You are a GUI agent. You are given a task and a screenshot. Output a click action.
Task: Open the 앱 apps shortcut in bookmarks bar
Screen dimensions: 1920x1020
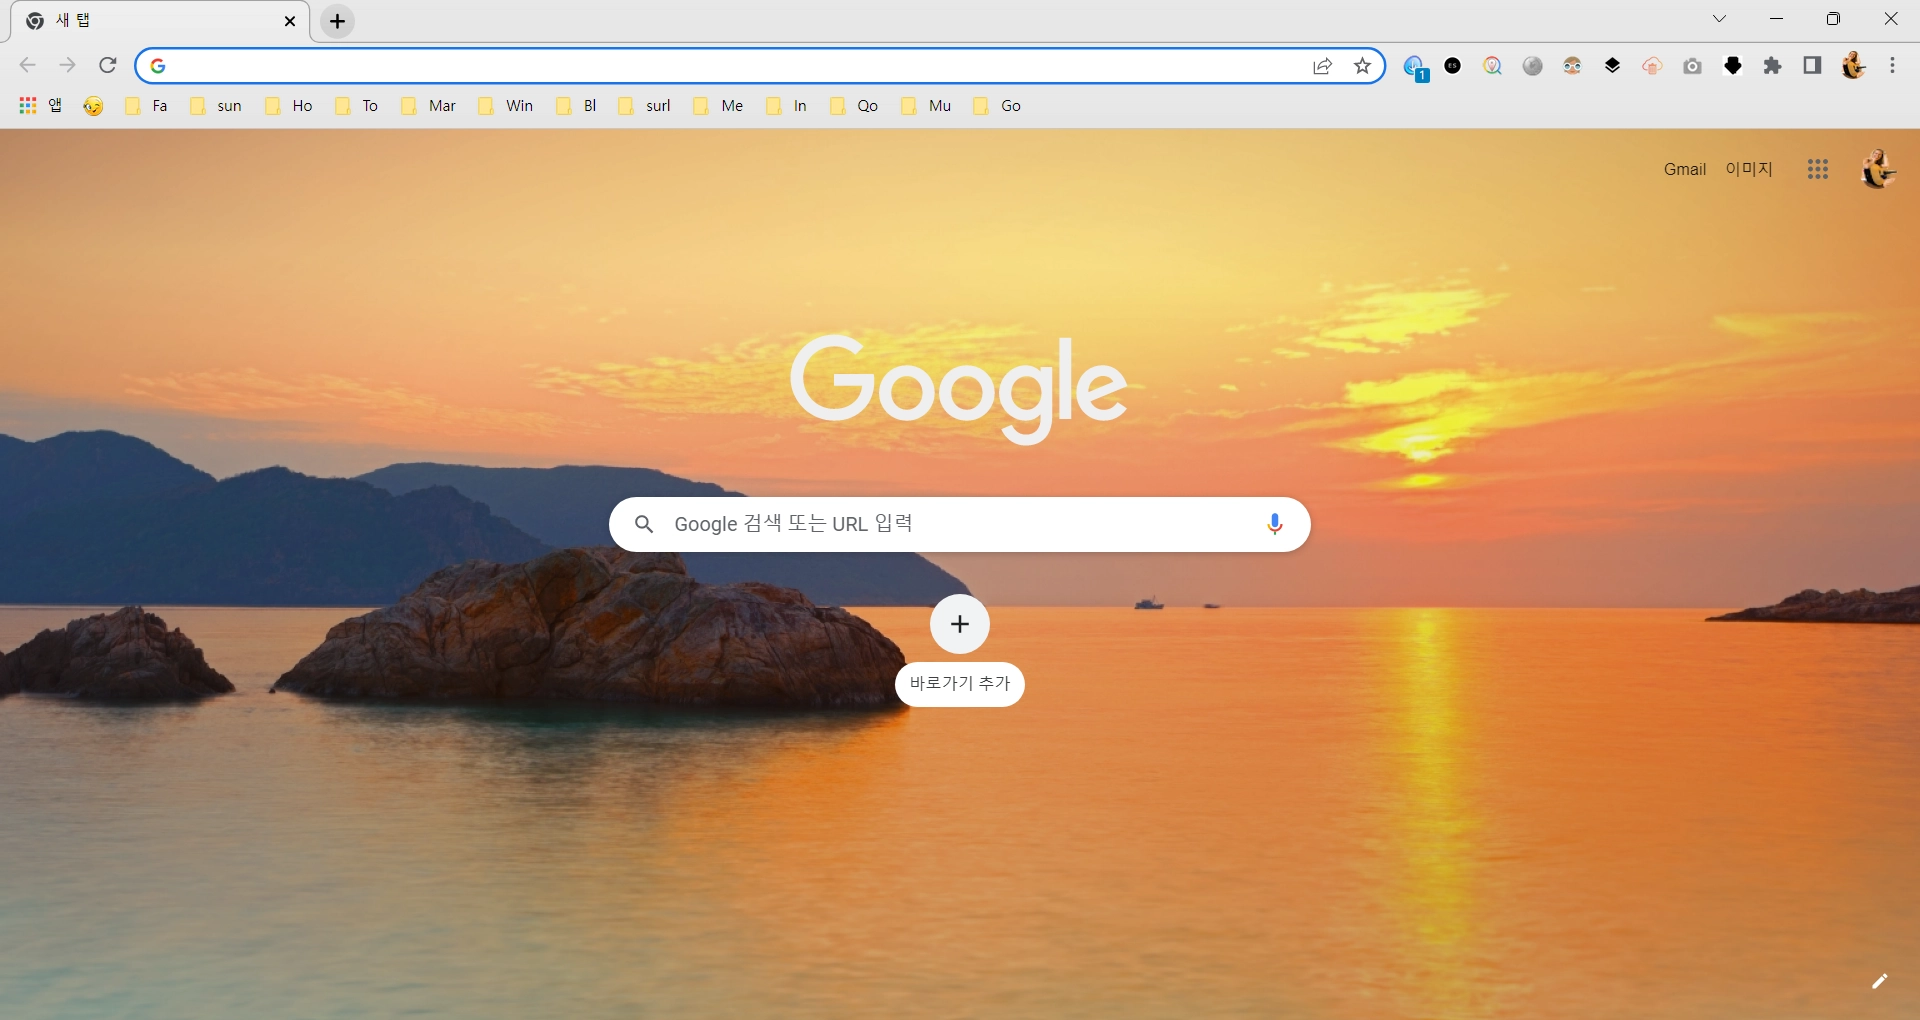point(41,106)
